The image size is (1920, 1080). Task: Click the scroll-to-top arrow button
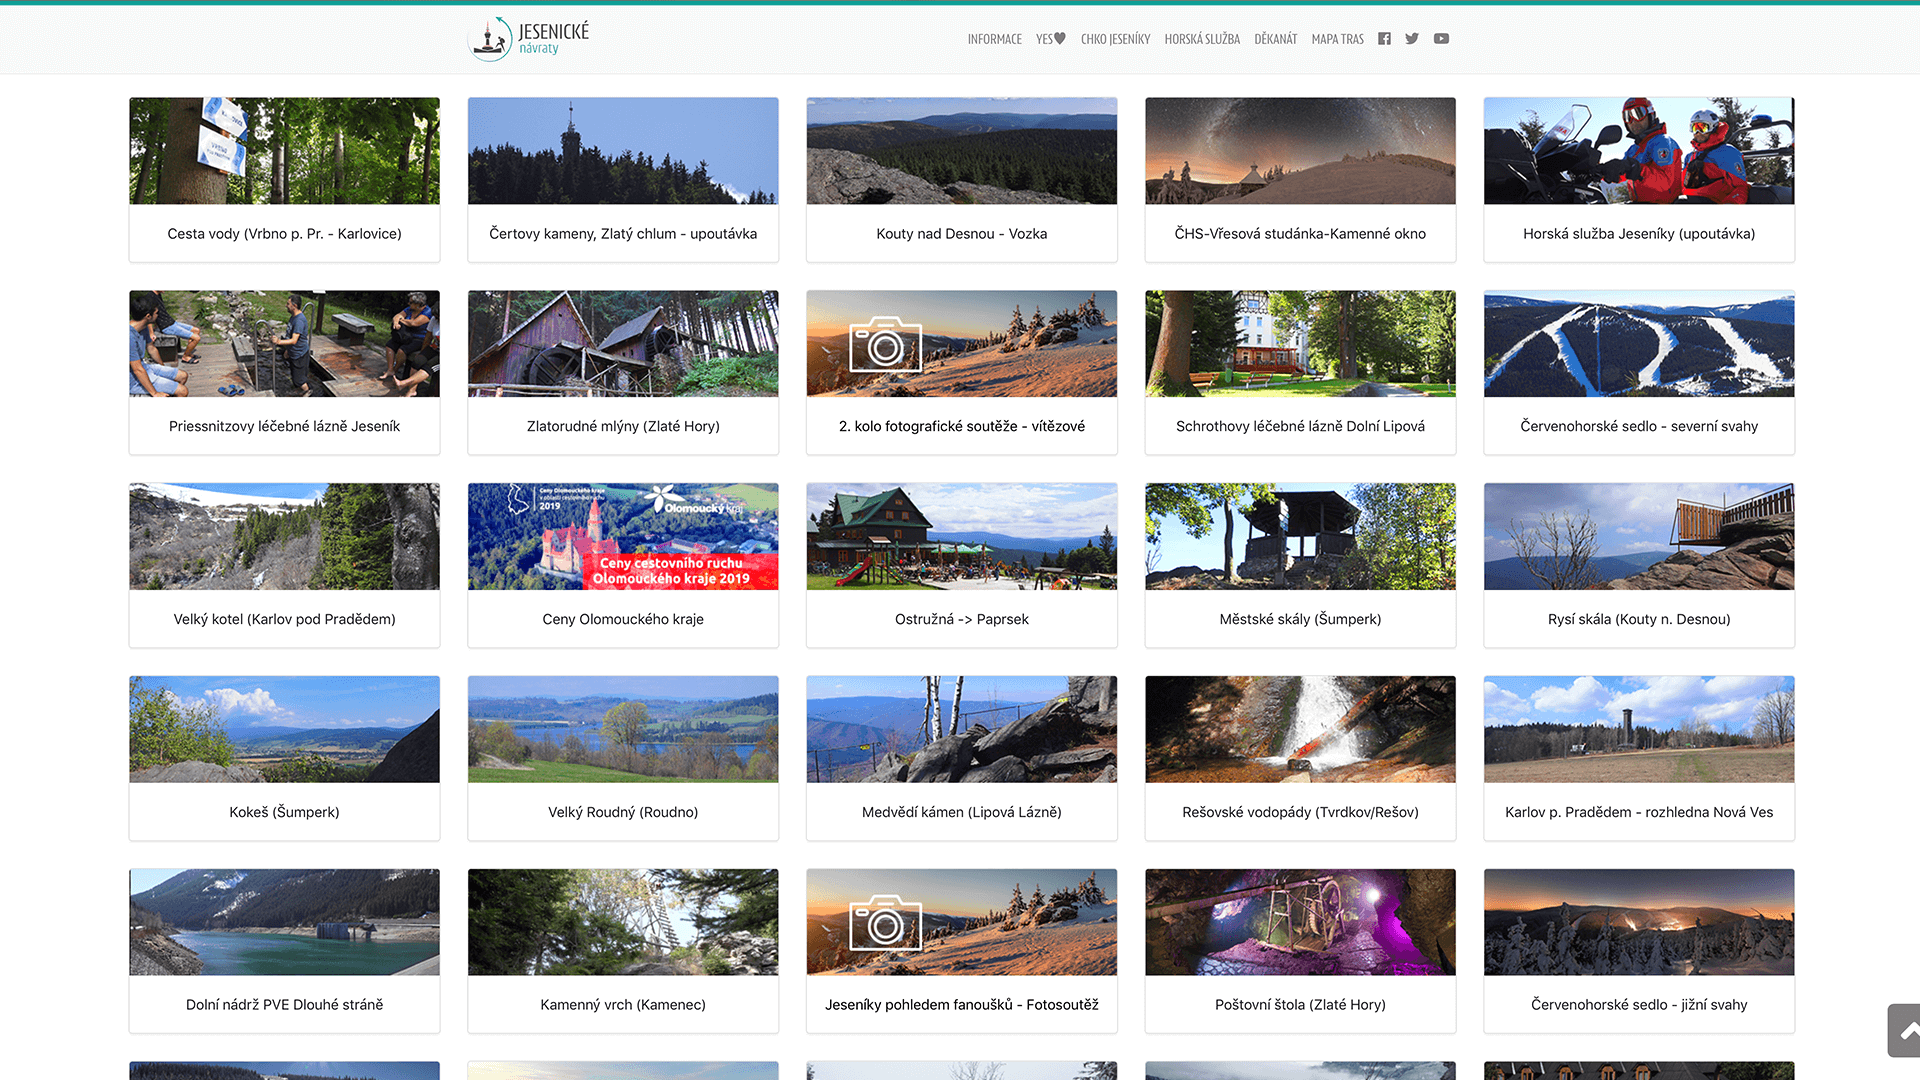(x=1906, y=1030)
